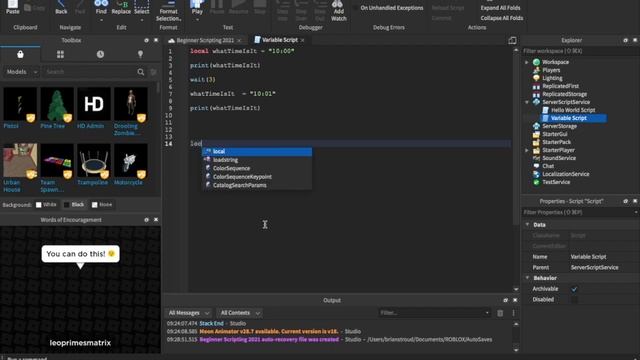This screenshot has height=360, width=640.
Task: Choose 'local' autocomplete suggestion
Action: (258, 151)
